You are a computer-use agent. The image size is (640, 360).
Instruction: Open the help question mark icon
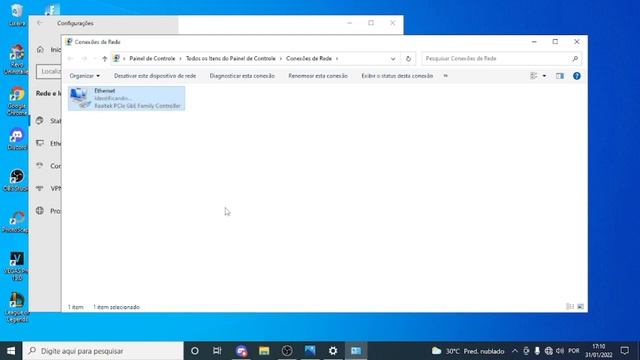[576, 76]
